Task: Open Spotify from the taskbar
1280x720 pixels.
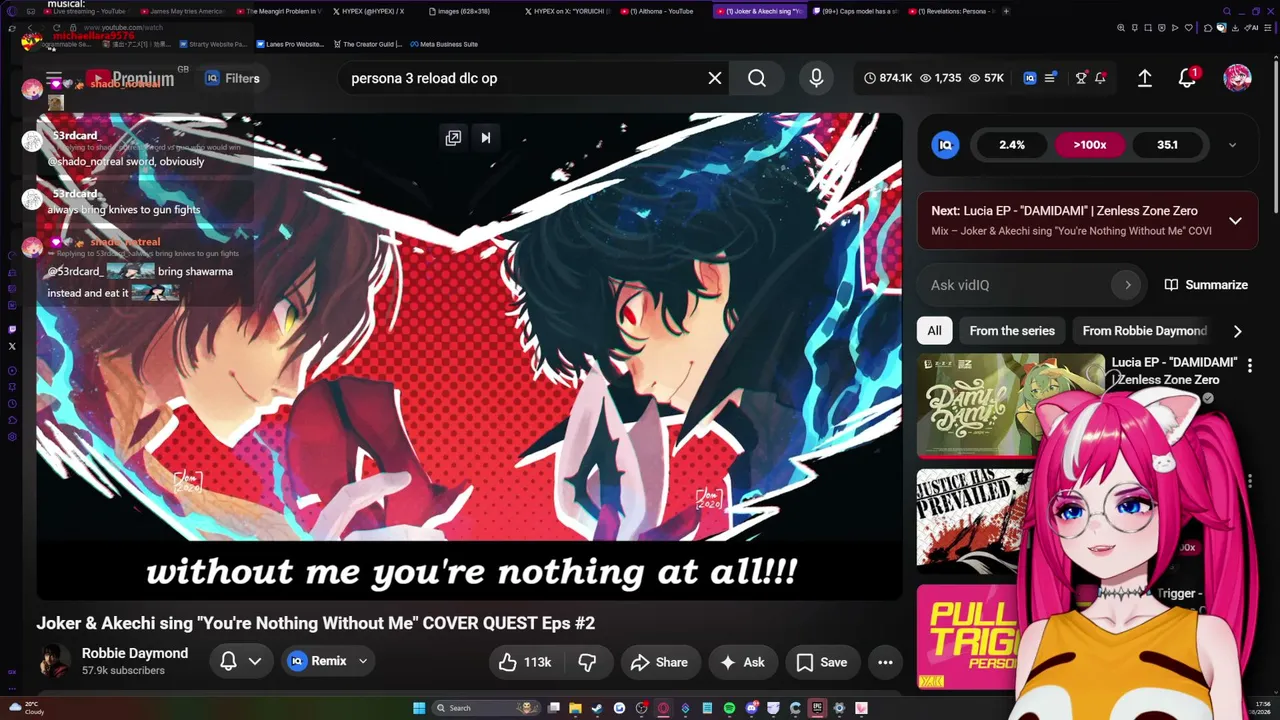Action: 729,708
